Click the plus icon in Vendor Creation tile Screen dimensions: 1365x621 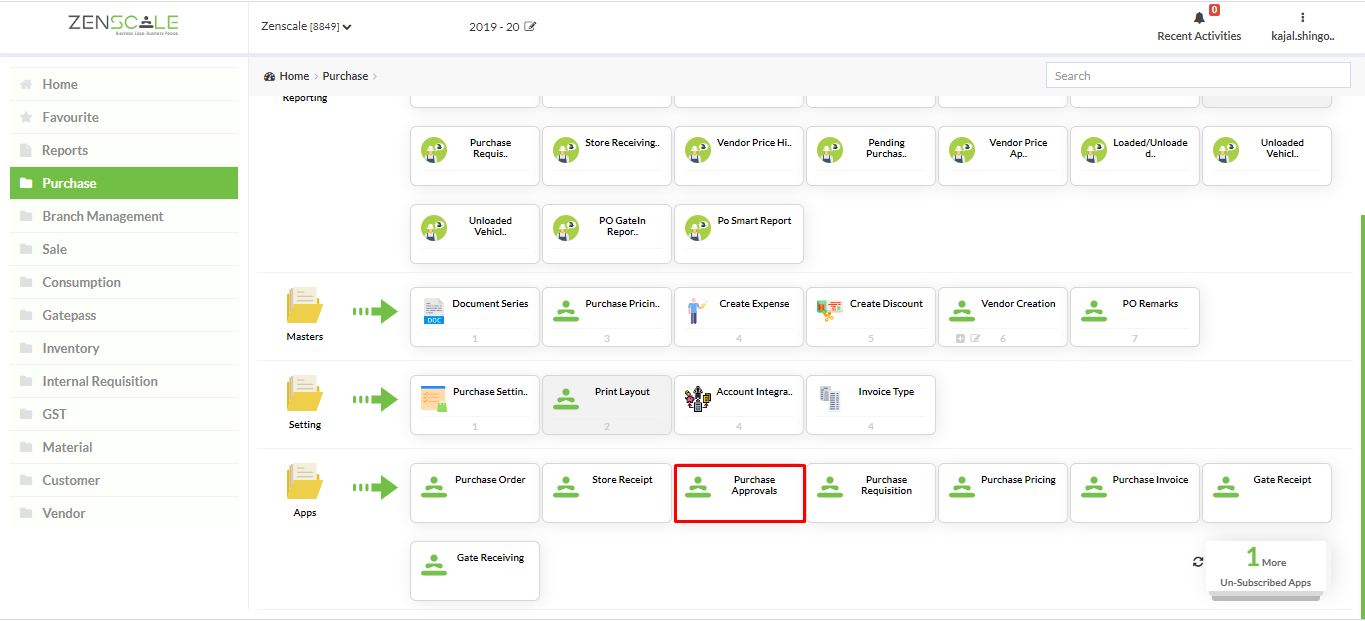960,338
